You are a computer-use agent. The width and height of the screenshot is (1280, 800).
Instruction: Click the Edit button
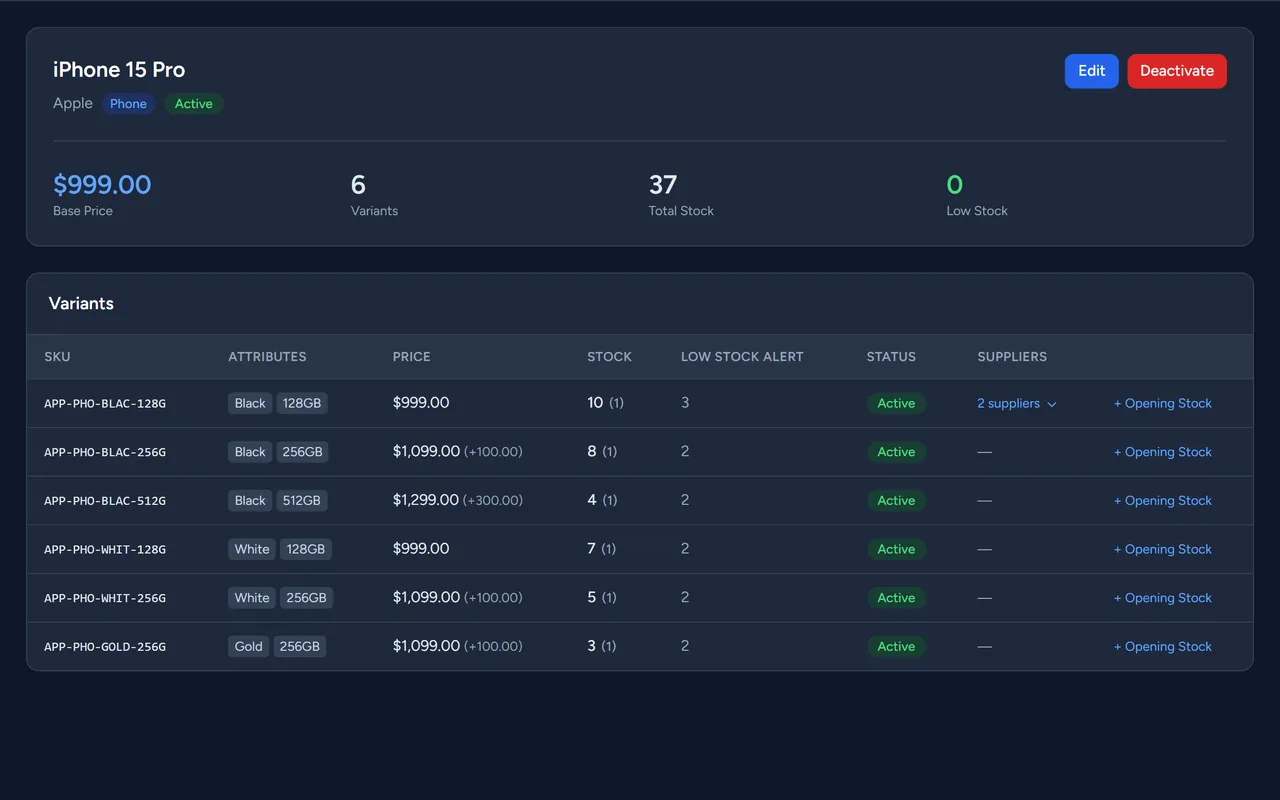click(1091, 71)
